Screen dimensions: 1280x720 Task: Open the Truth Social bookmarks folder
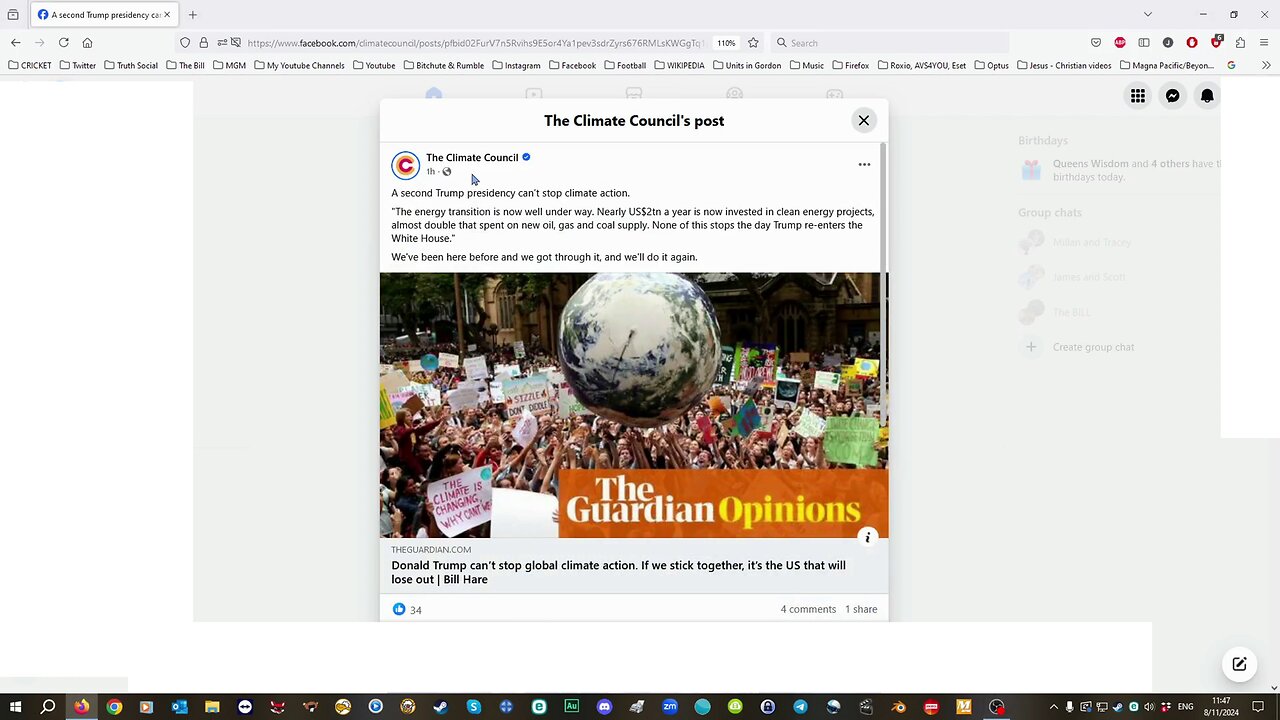tap(131, 66)
